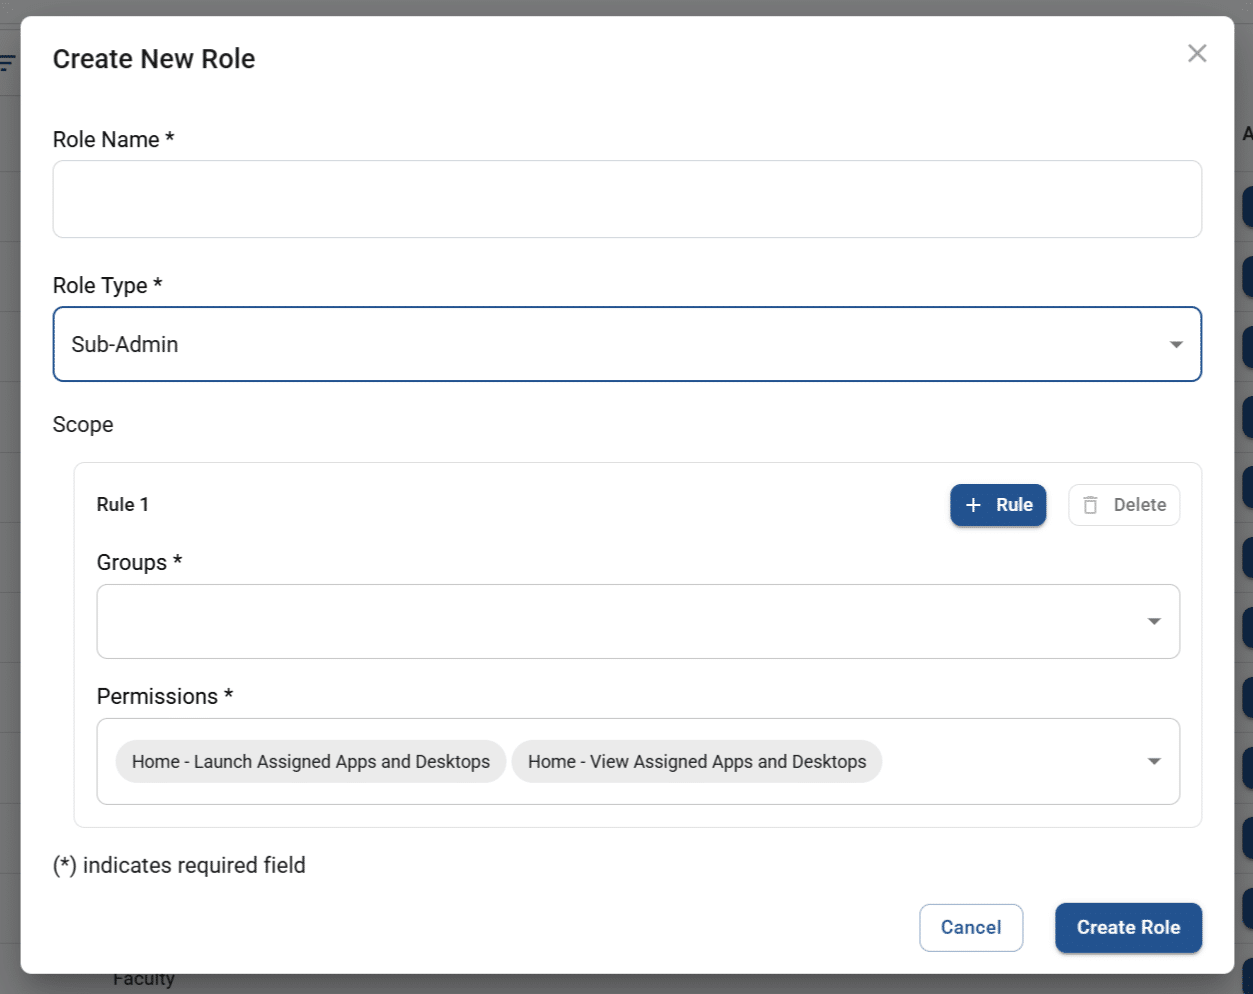Viewport: 1253px width, 994px height.
Task: Click empty space in Permissions field
Action: (1010, 761)
